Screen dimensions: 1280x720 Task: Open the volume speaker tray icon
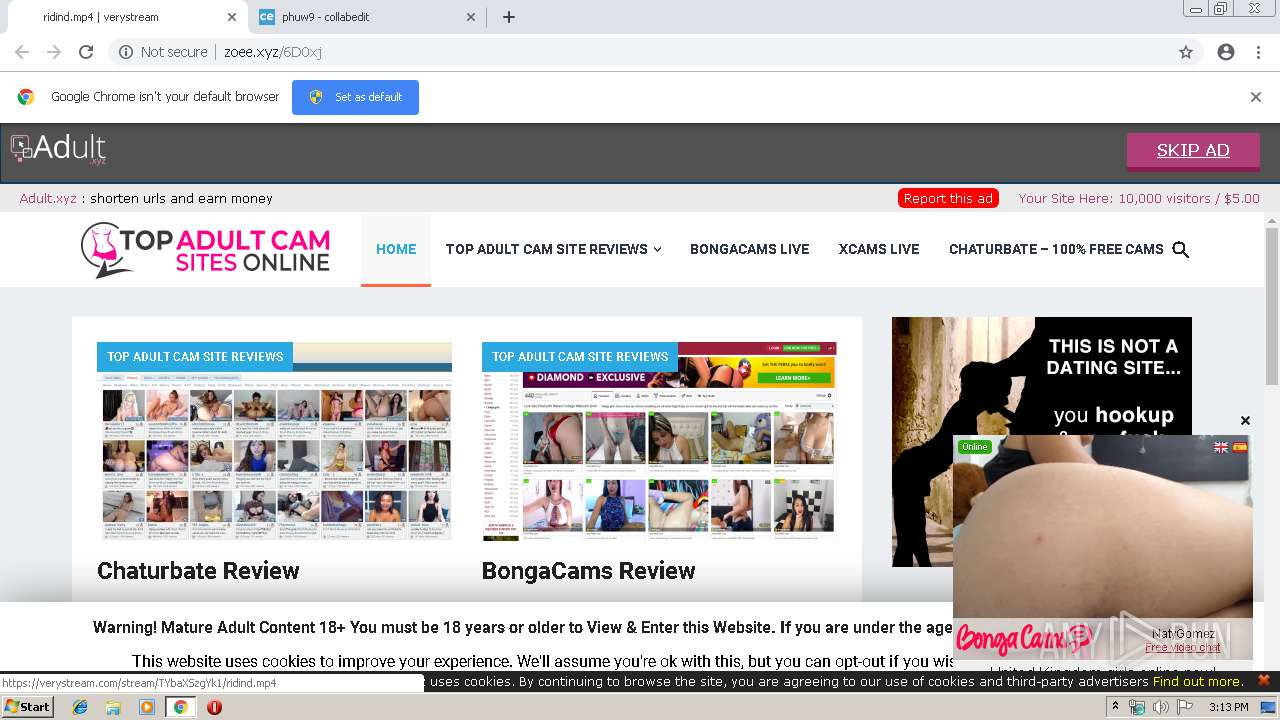[x=1160, y=707]
